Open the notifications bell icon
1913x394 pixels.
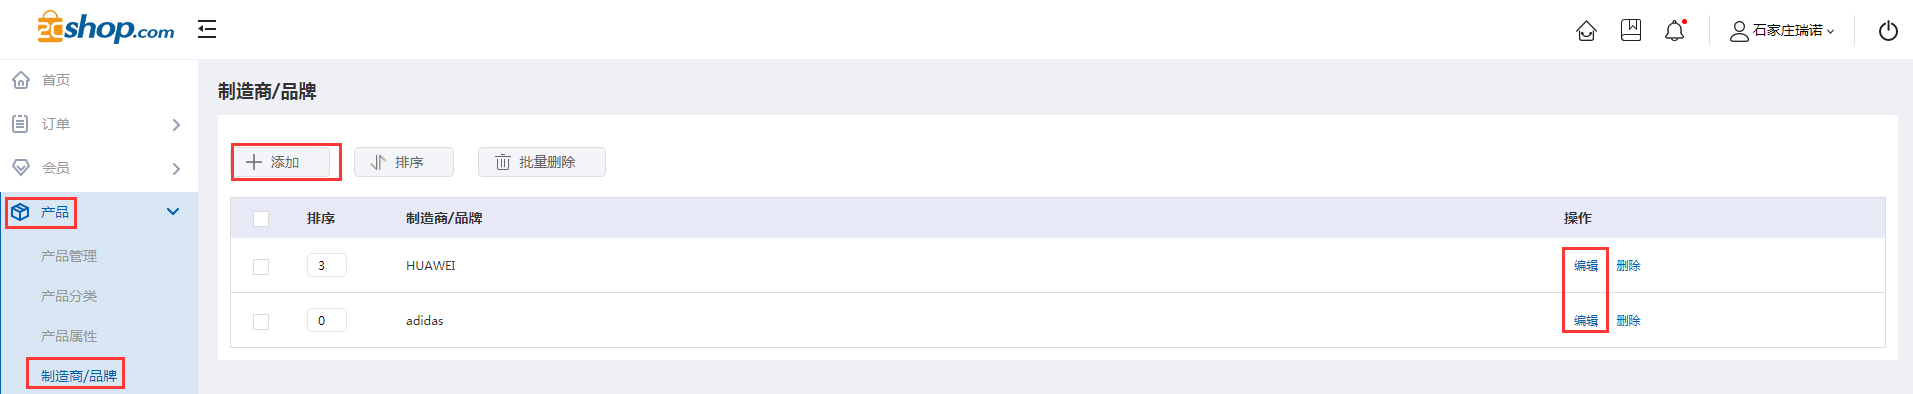click(x=1675, y=31)
